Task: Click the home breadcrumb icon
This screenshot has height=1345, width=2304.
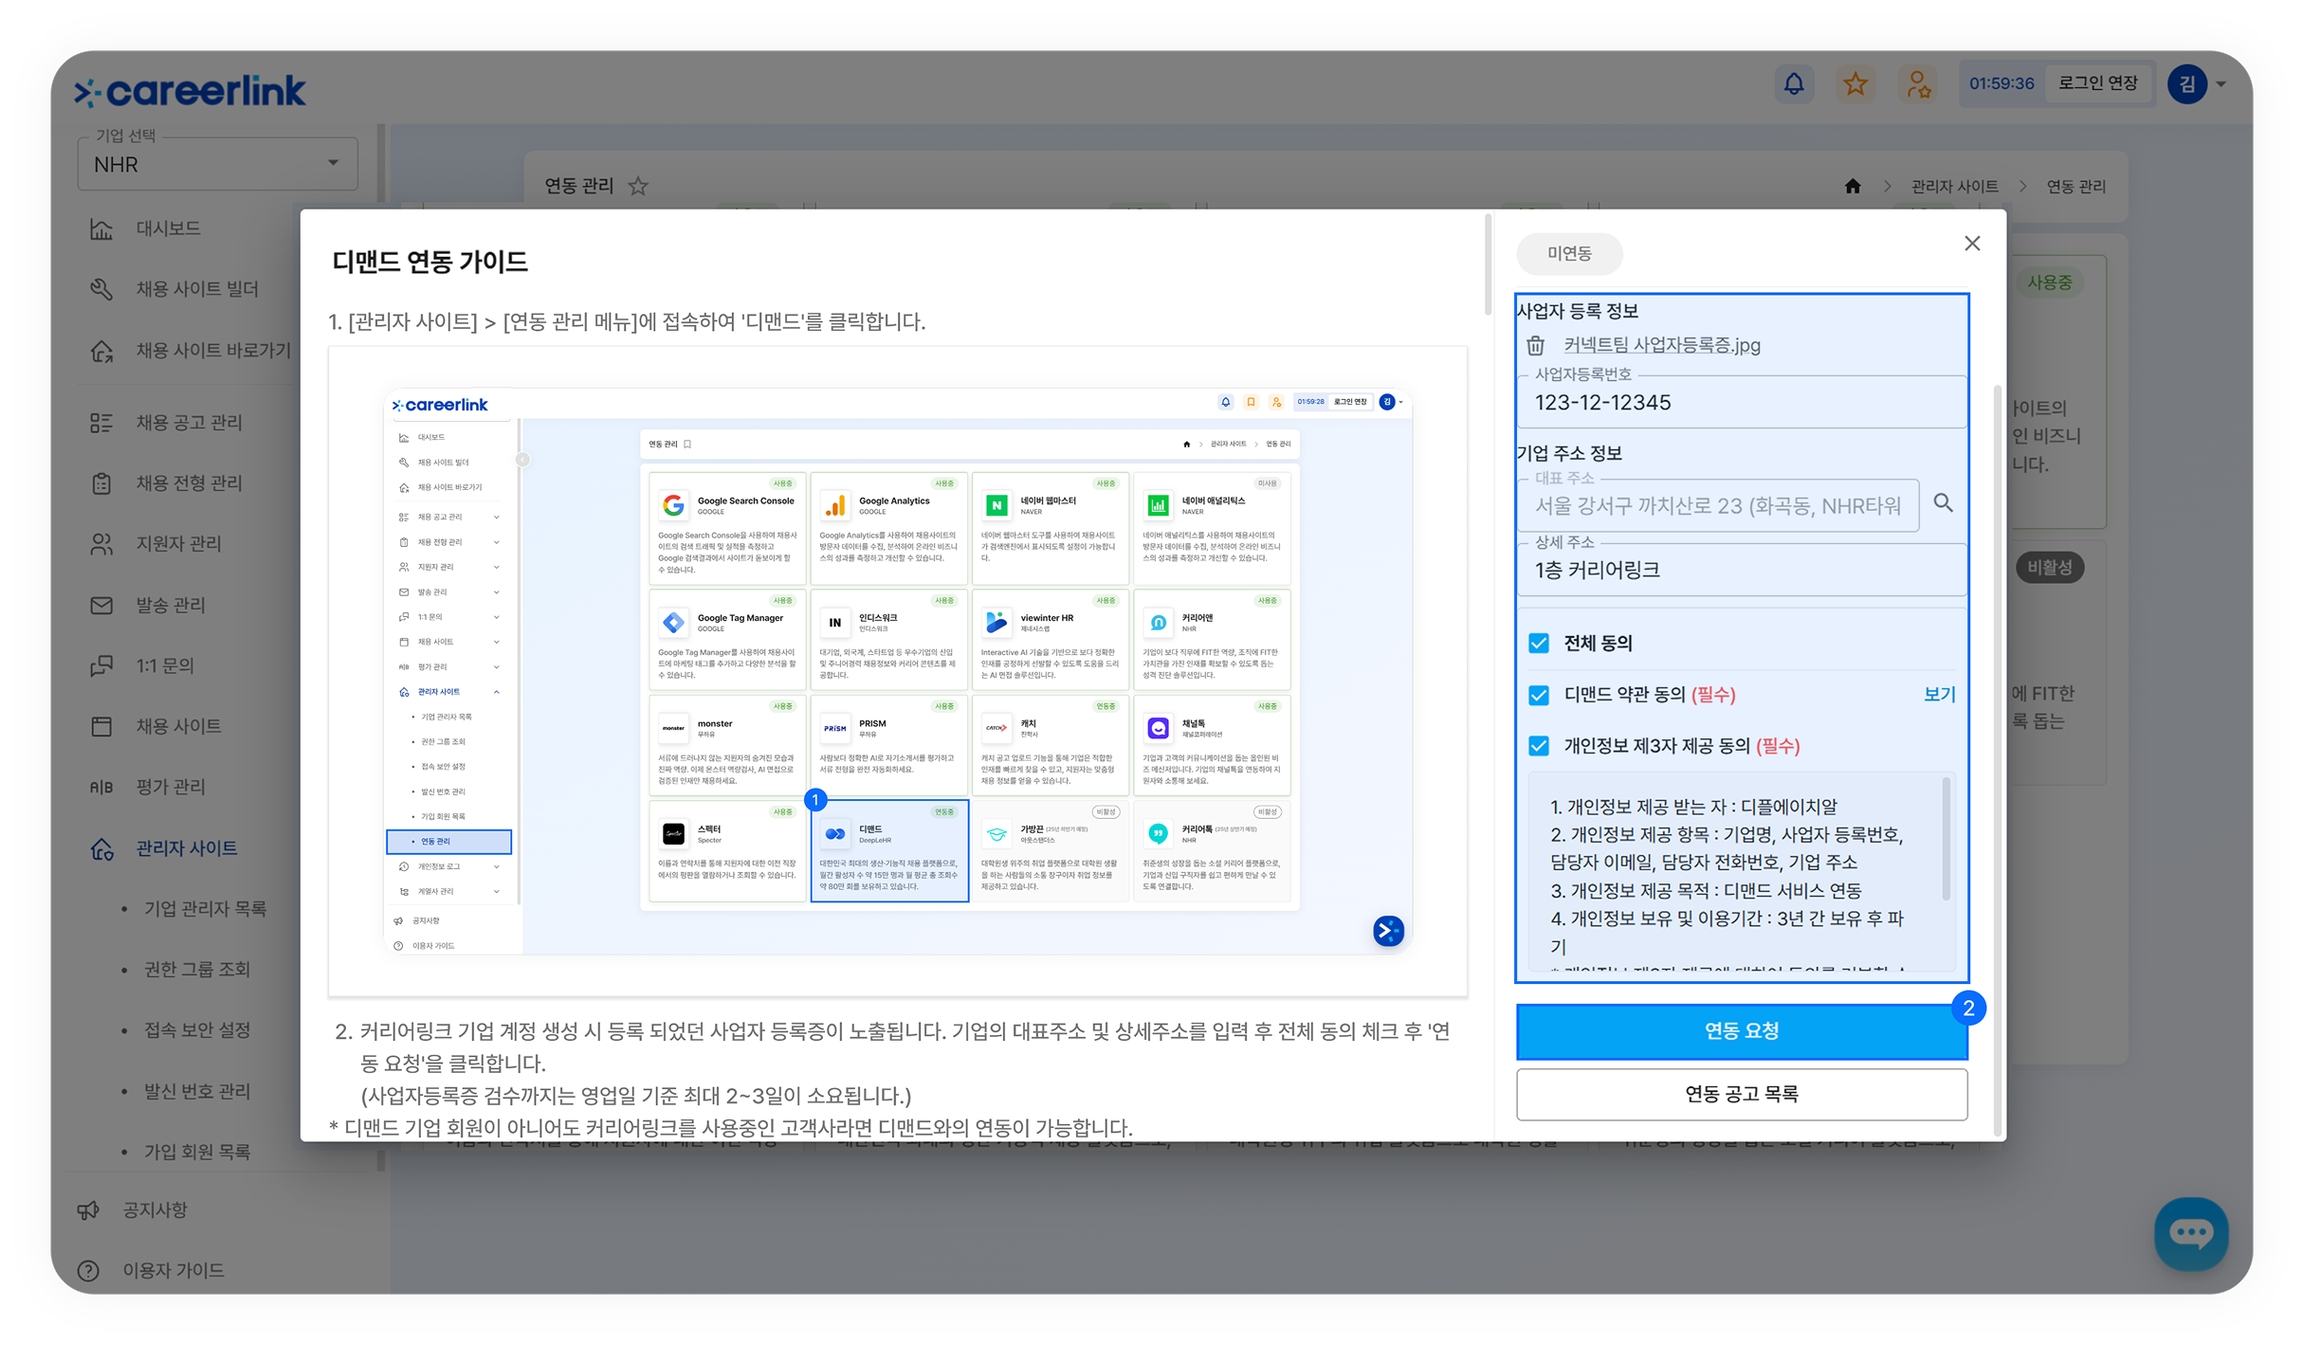Action: (x=1852, y=186)
